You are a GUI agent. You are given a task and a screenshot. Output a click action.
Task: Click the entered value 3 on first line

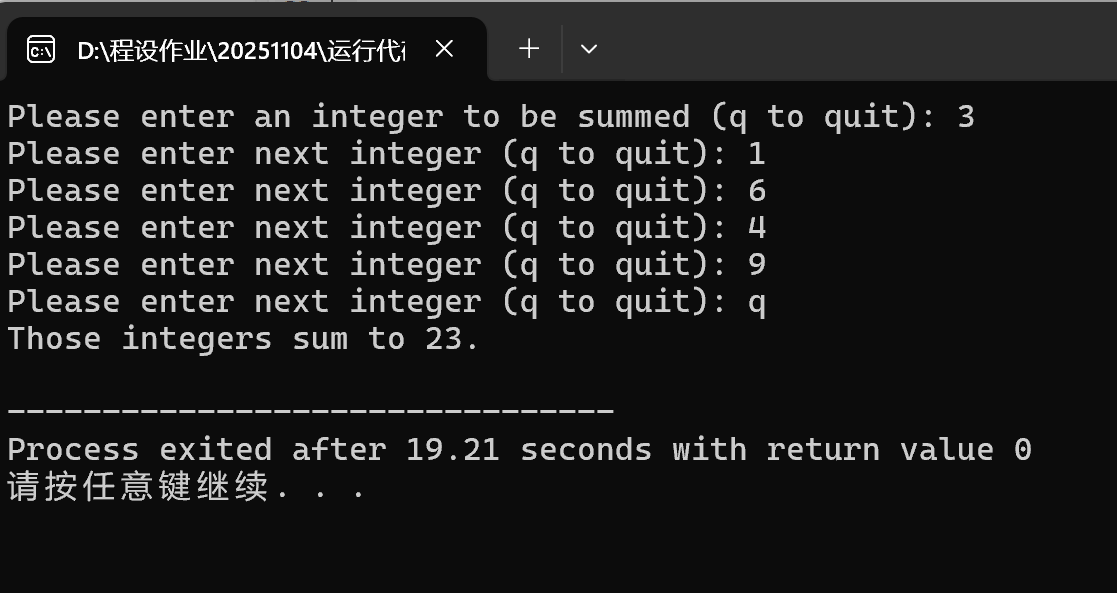(x=965, y=117)
